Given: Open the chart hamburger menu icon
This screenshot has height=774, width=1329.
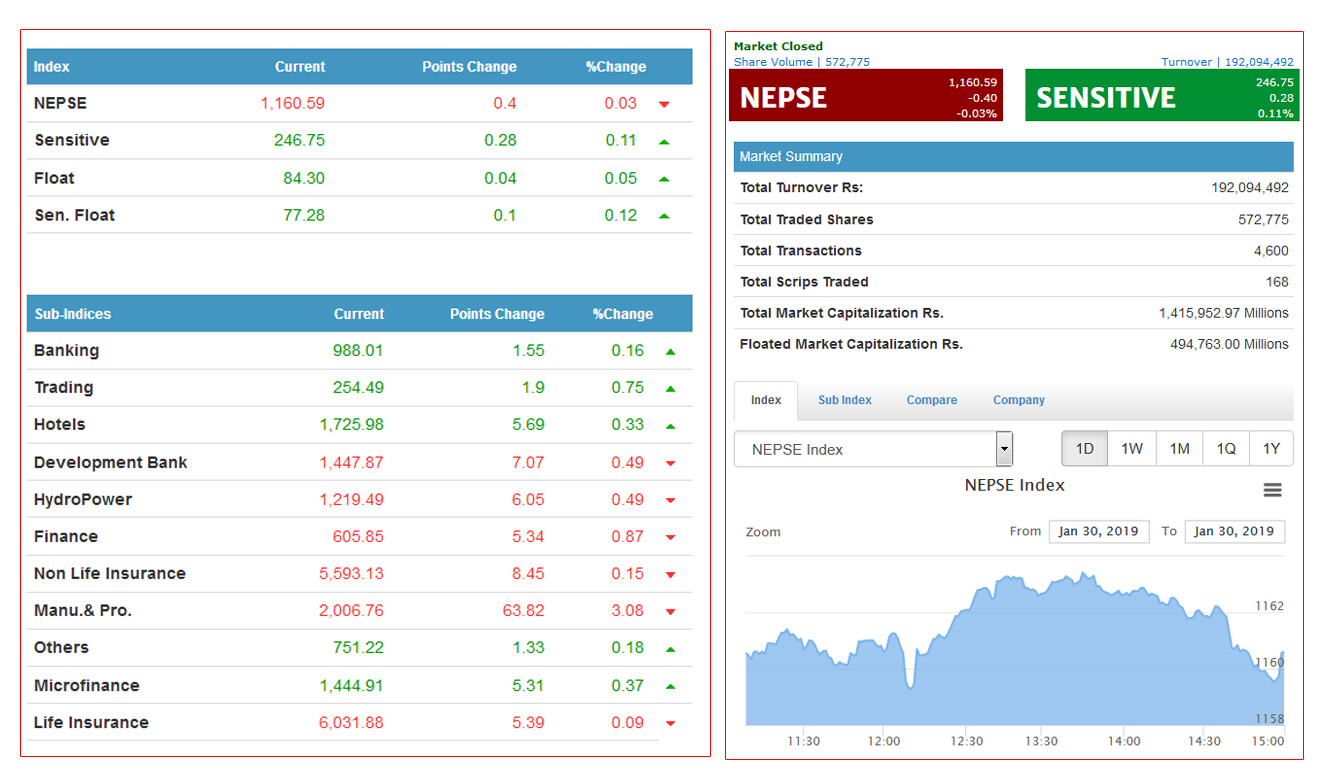Looking at the screenshot, I should point(1272,490).
